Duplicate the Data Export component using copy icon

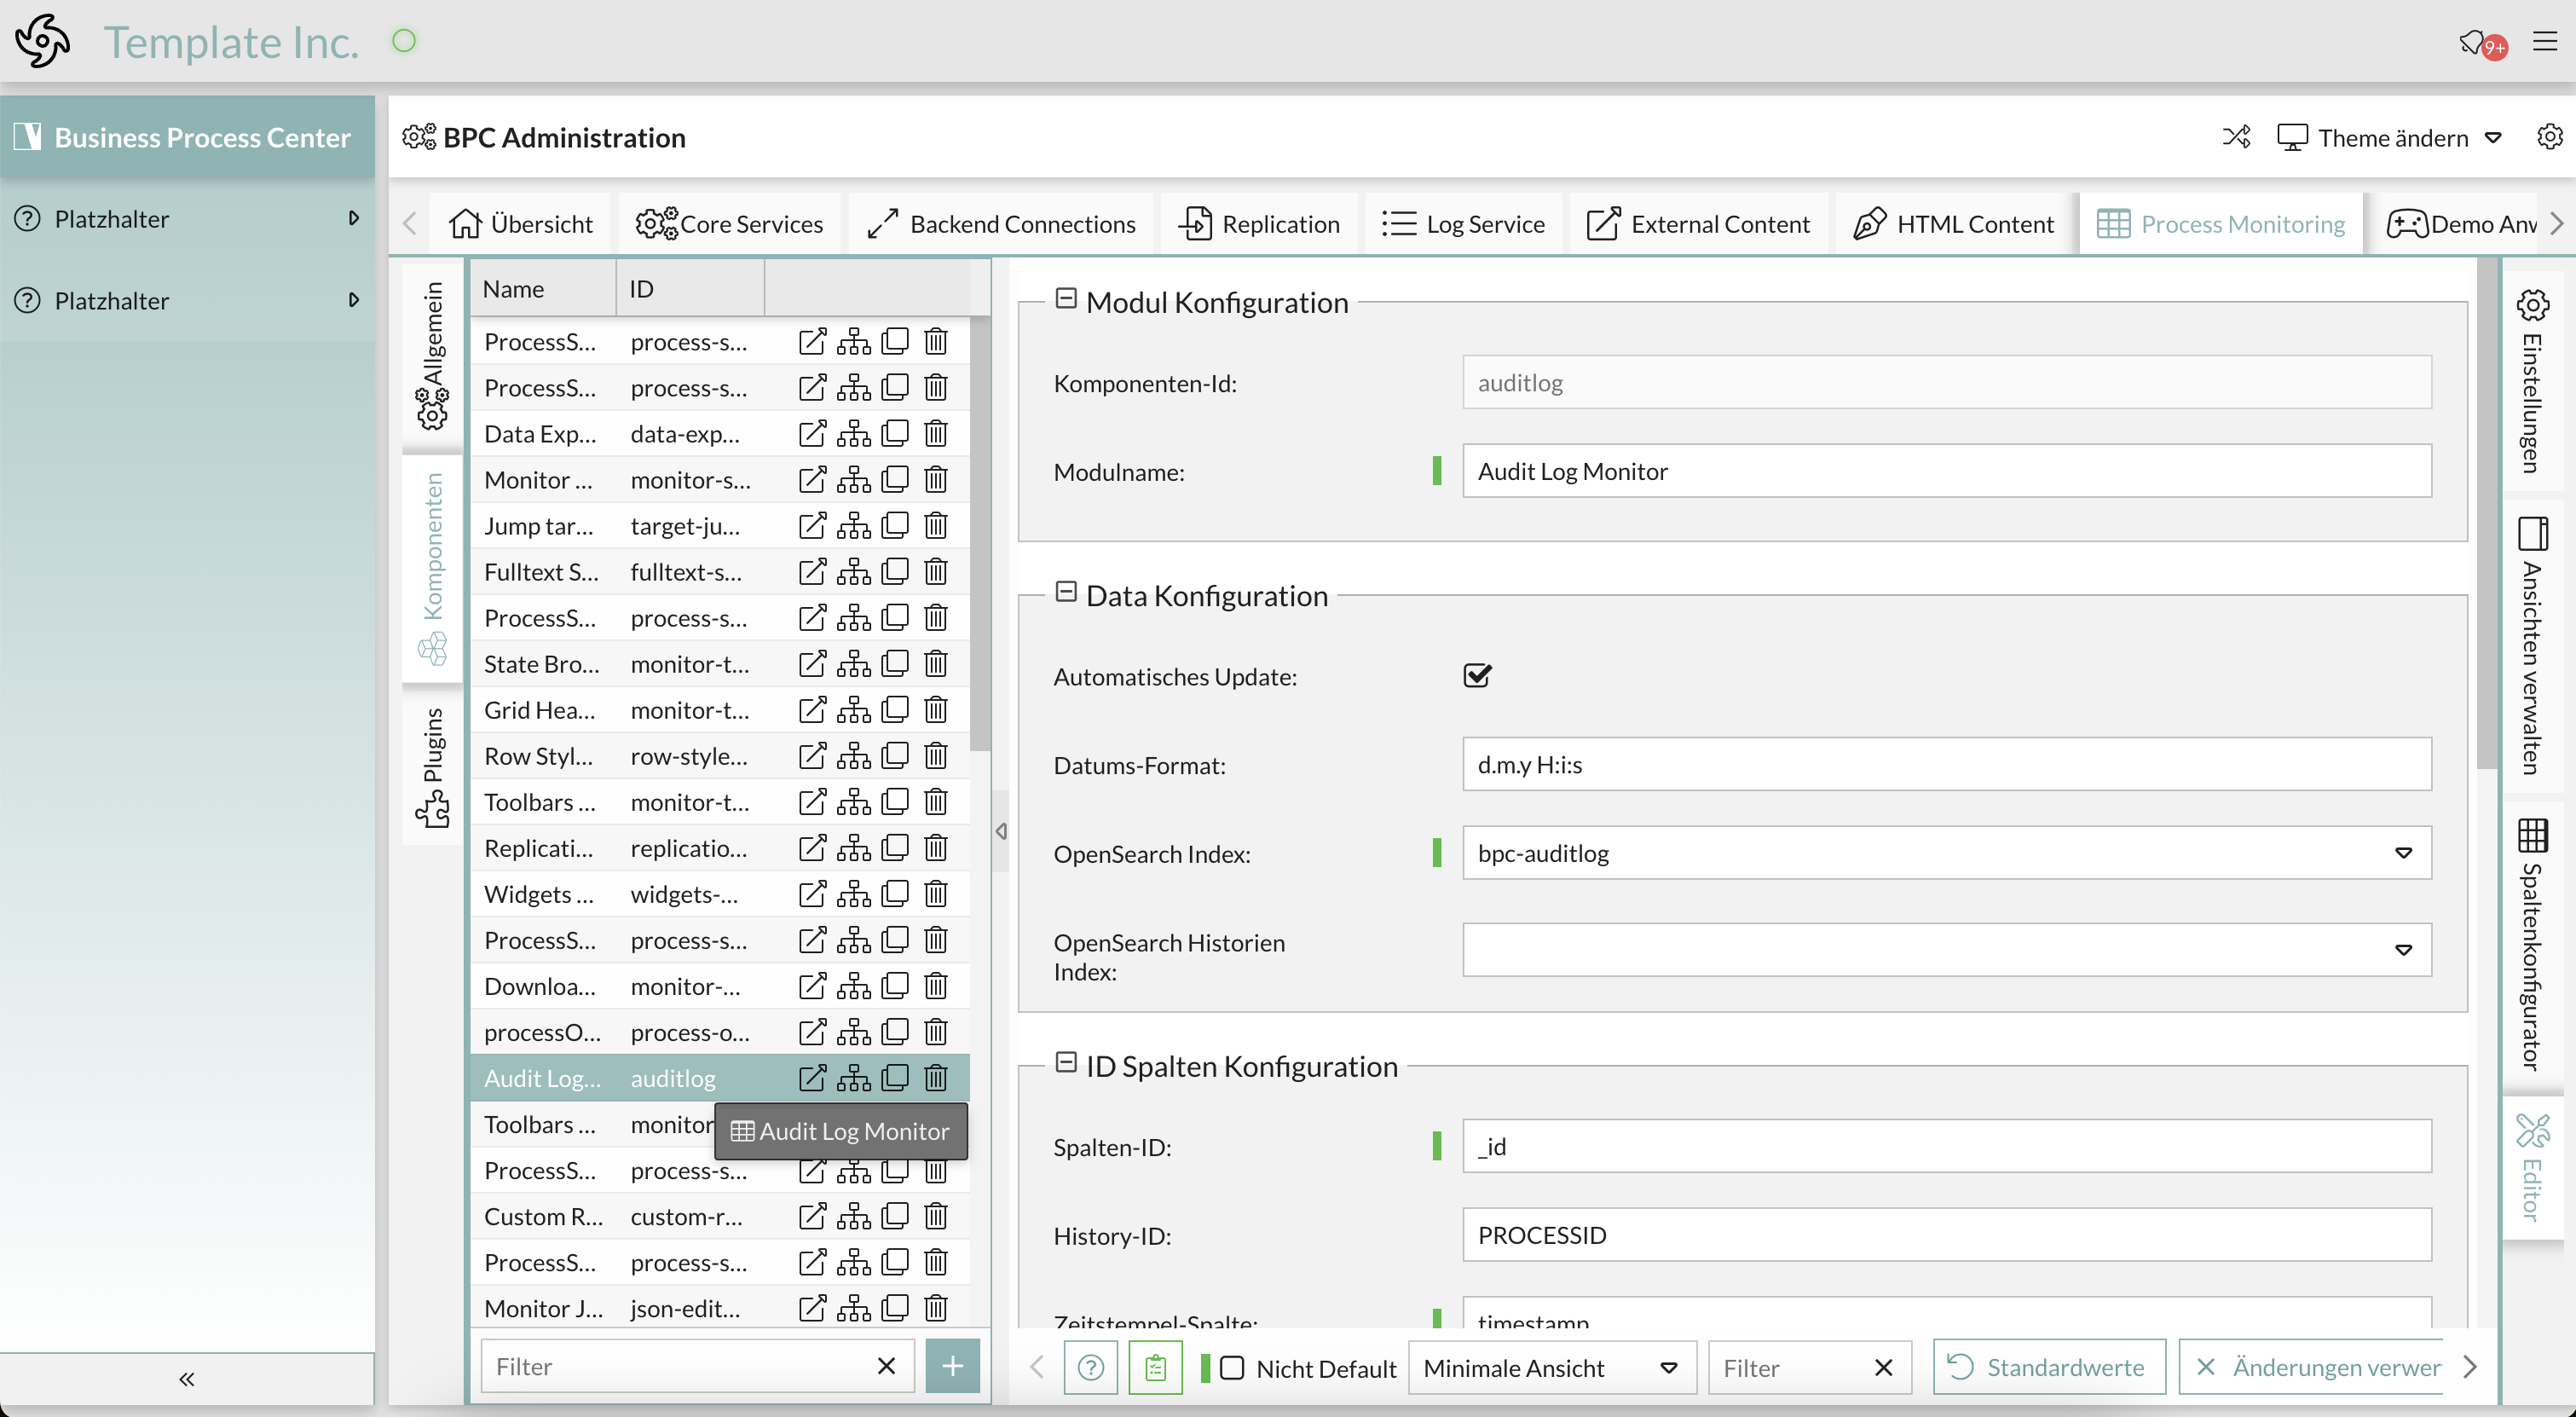click(895, 433)
